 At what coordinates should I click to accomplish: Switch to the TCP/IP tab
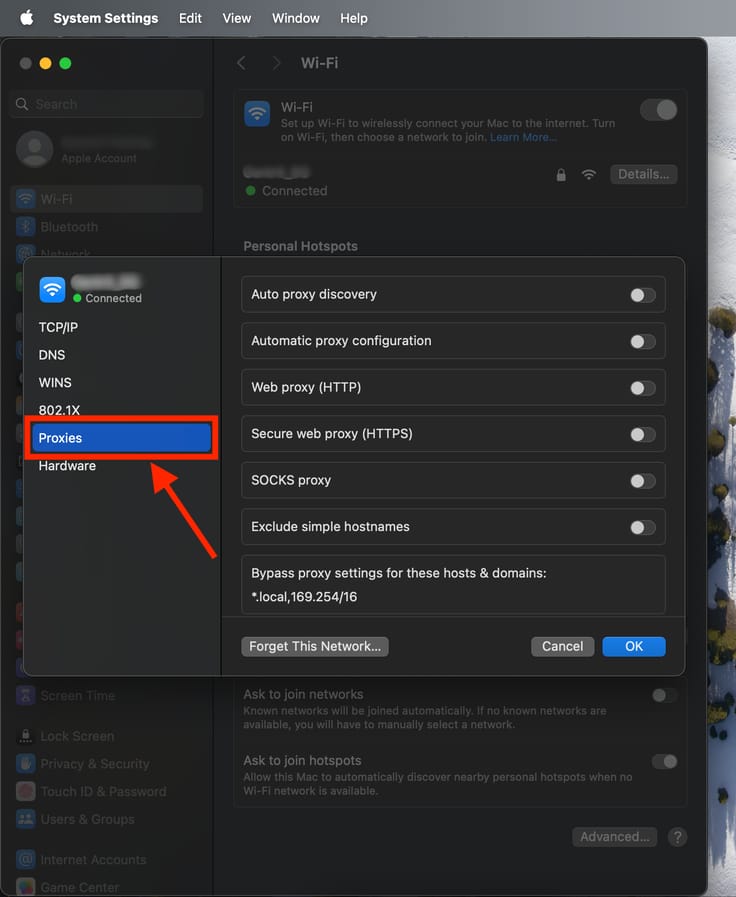pyautogui.click(x=58, y=327)
